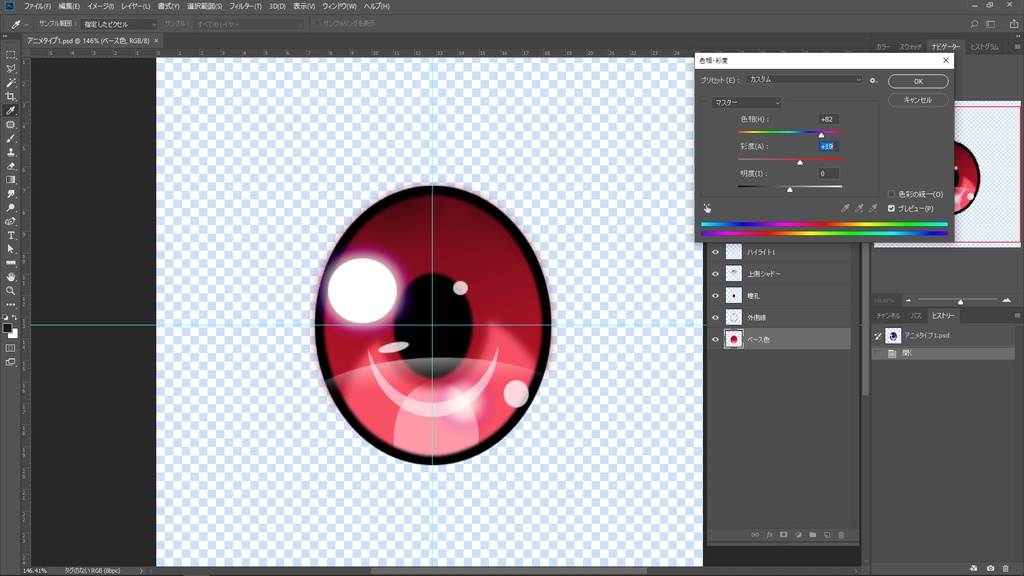Click the 色相(H) hue slider handle
Image resolution: width=1024 pixels, height=576 pixels.
click(822, 135)
